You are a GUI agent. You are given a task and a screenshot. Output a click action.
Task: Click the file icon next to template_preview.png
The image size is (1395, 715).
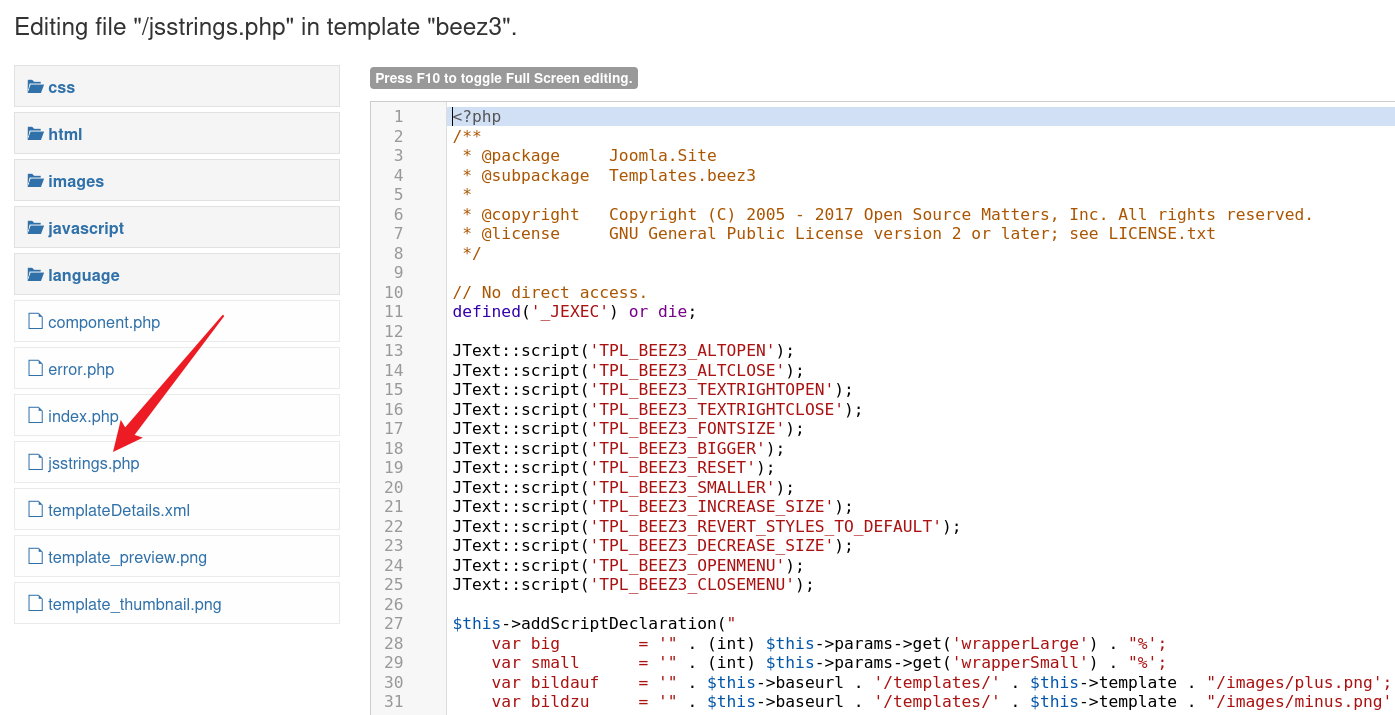36,556
